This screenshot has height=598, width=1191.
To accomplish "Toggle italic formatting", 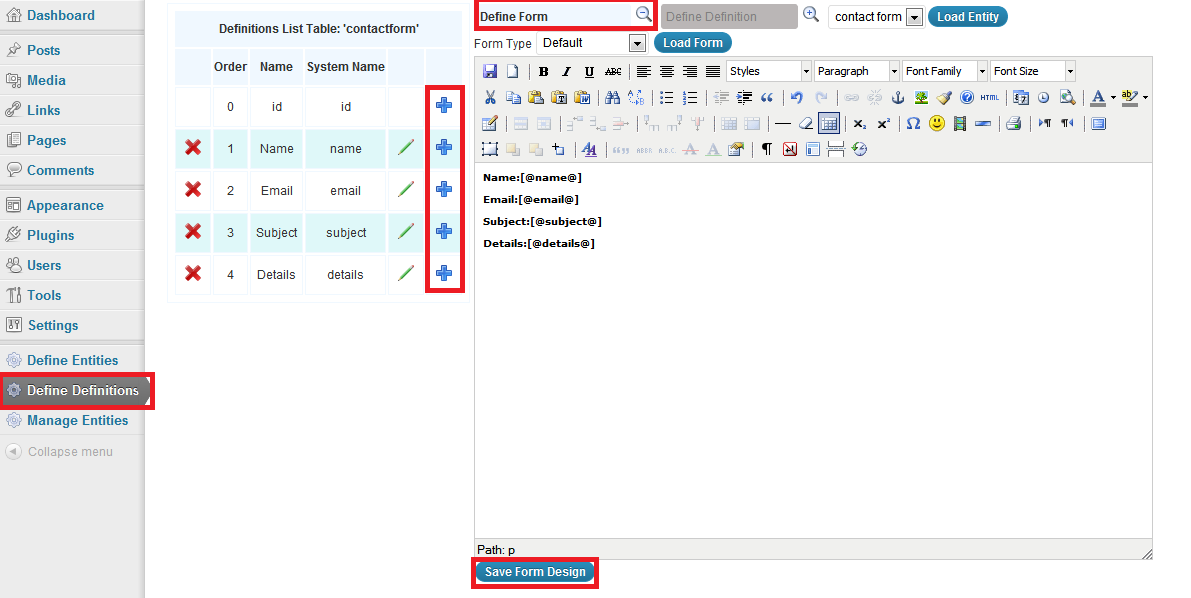I will [x=566, y=71].
